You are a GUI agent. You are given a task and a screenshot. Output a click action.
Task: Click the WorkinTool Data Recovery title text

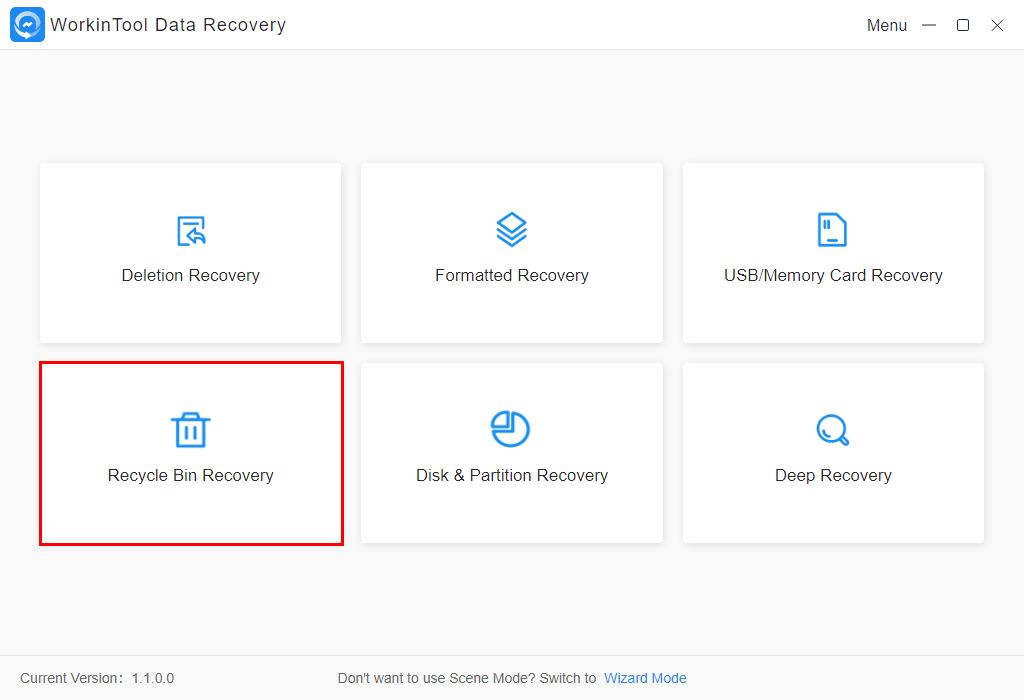(x=168, y=25)
